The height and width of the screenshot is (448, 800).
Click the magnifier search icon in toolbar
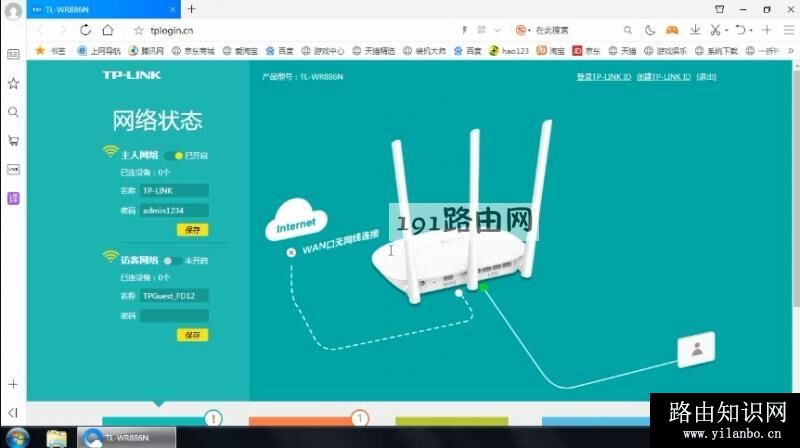click(x=628, y=30)
